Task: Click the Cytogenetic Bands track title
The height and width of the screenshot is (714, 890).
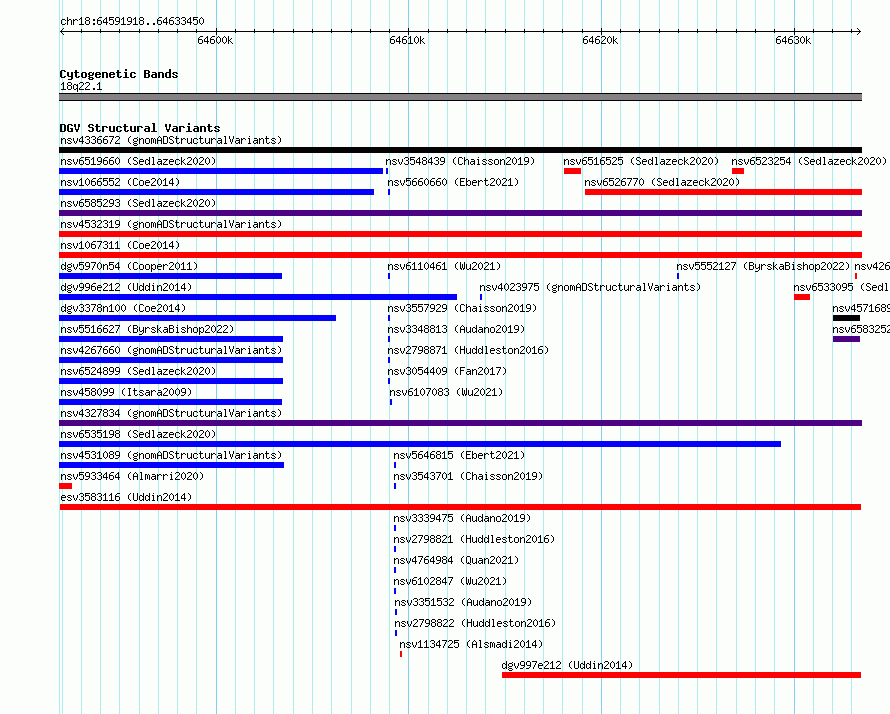Action: (119, 74)
